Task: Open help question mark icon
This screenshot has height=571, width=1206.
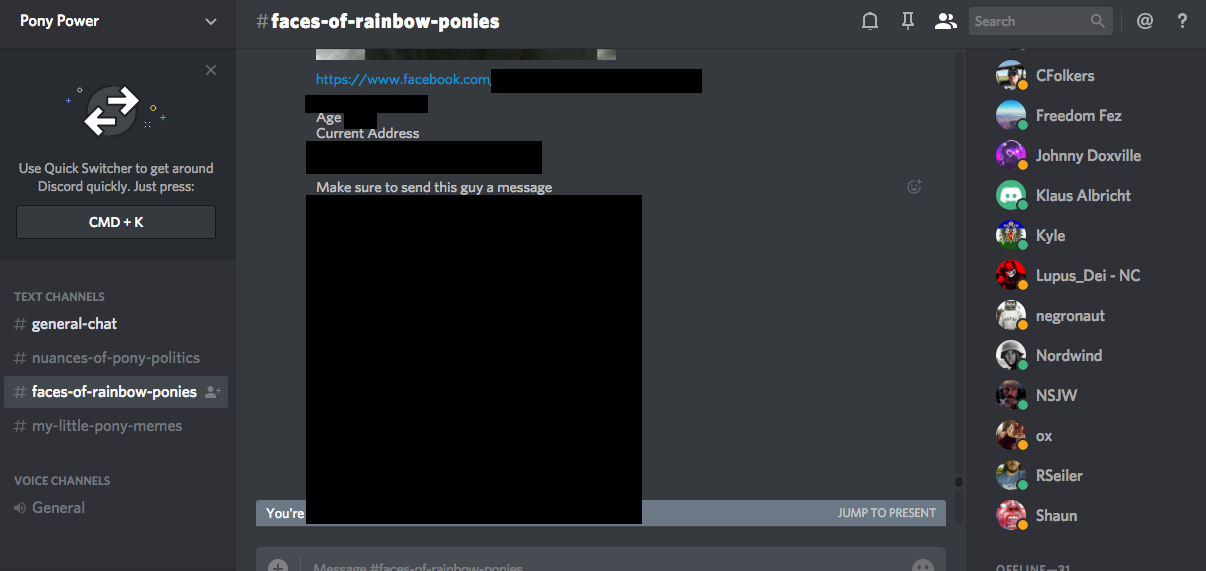Action: 1182,21
